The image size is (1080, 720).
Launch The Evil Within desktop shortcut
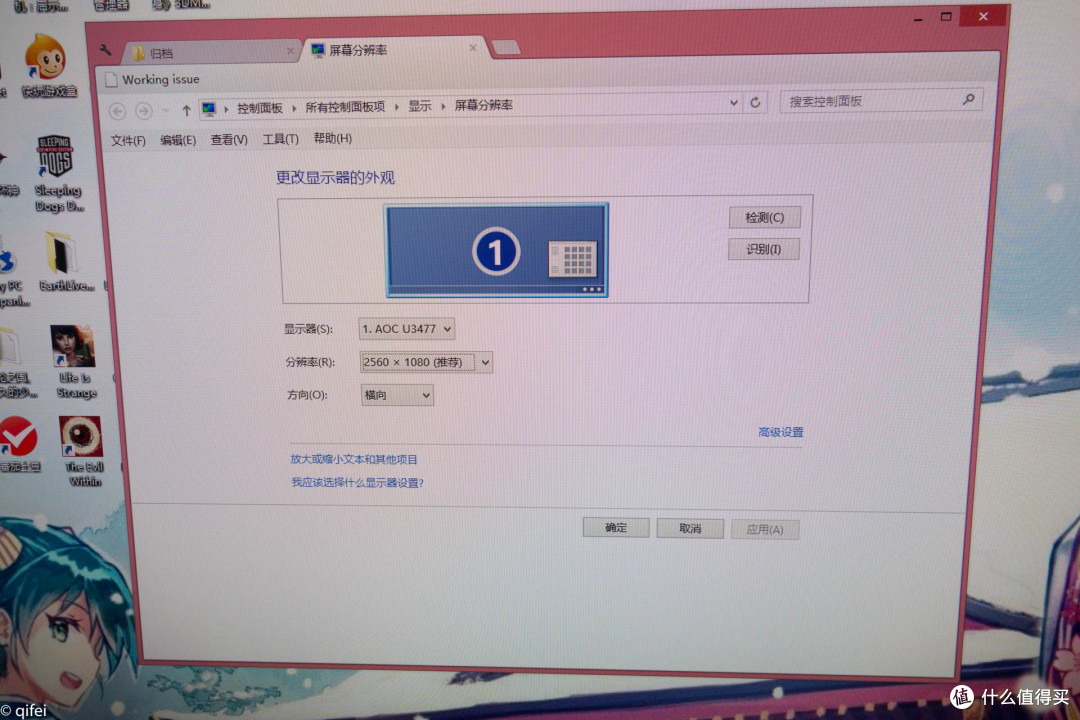83,451
